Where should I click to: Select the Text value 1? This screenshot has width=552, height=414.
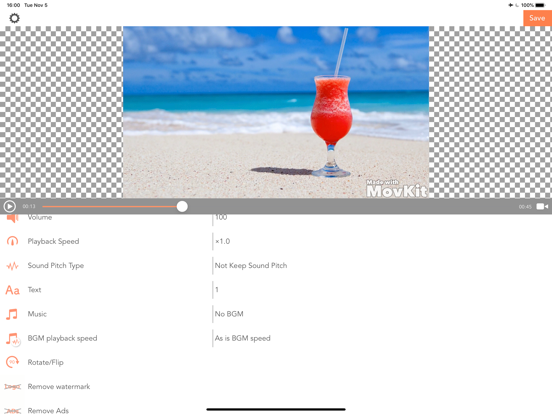pyautogui.click(x=217, y=290)
